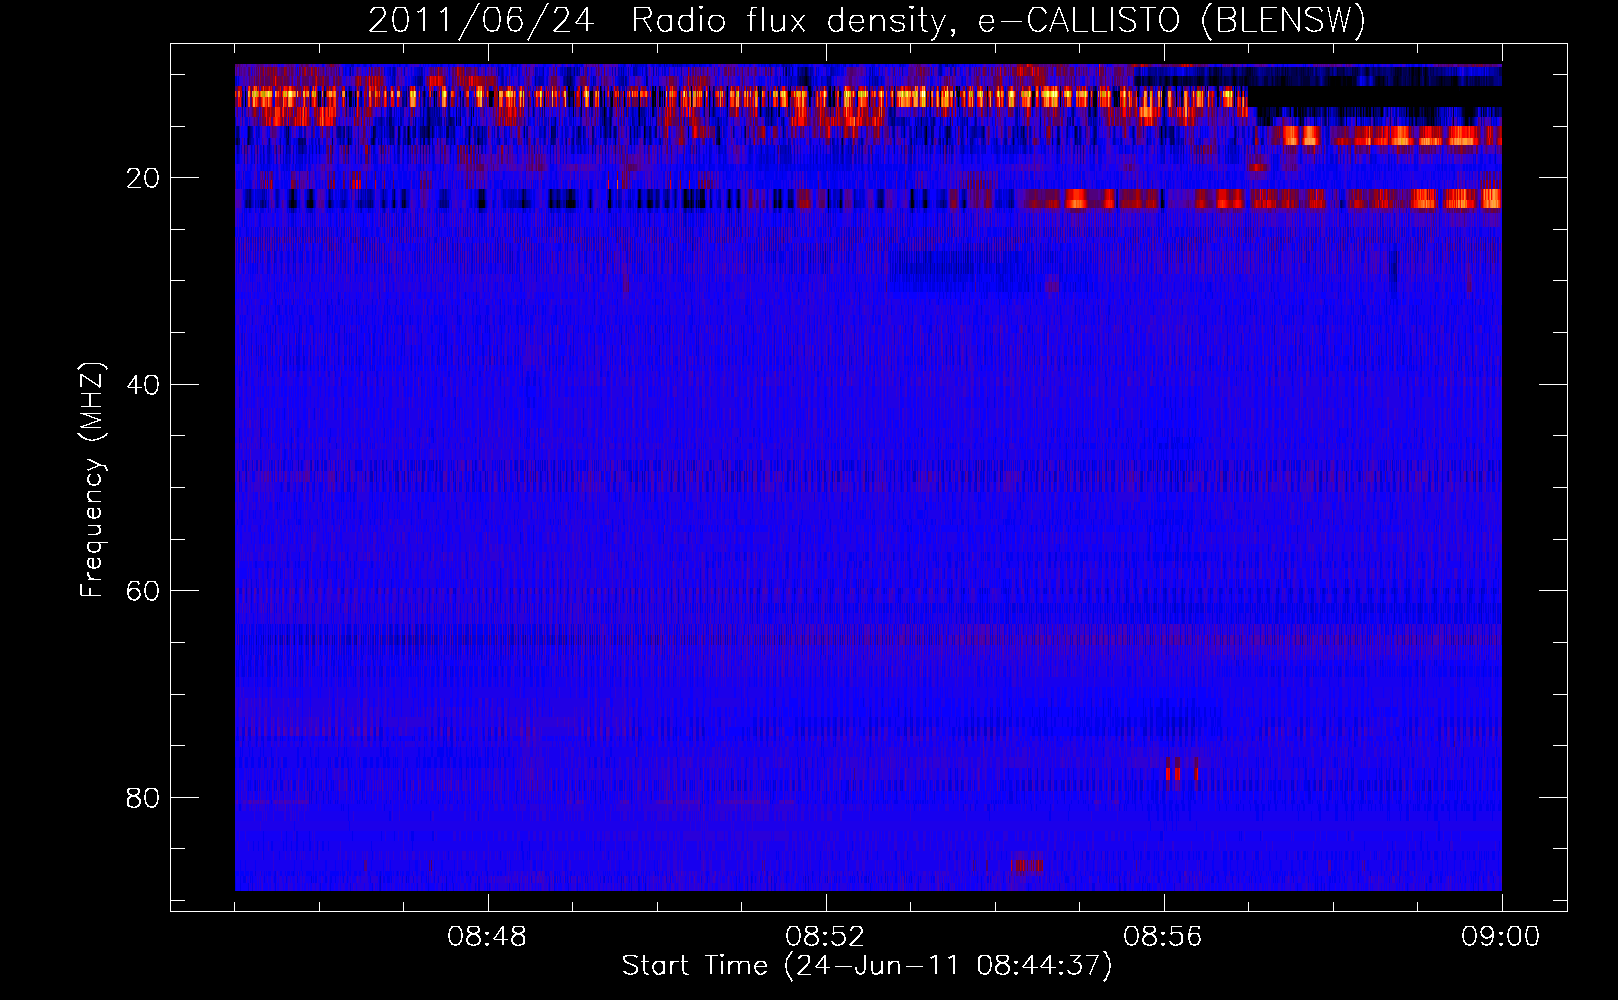
Task: Select the "Frequency (MHZ)" axis label
Action: (x=92, y=479)
